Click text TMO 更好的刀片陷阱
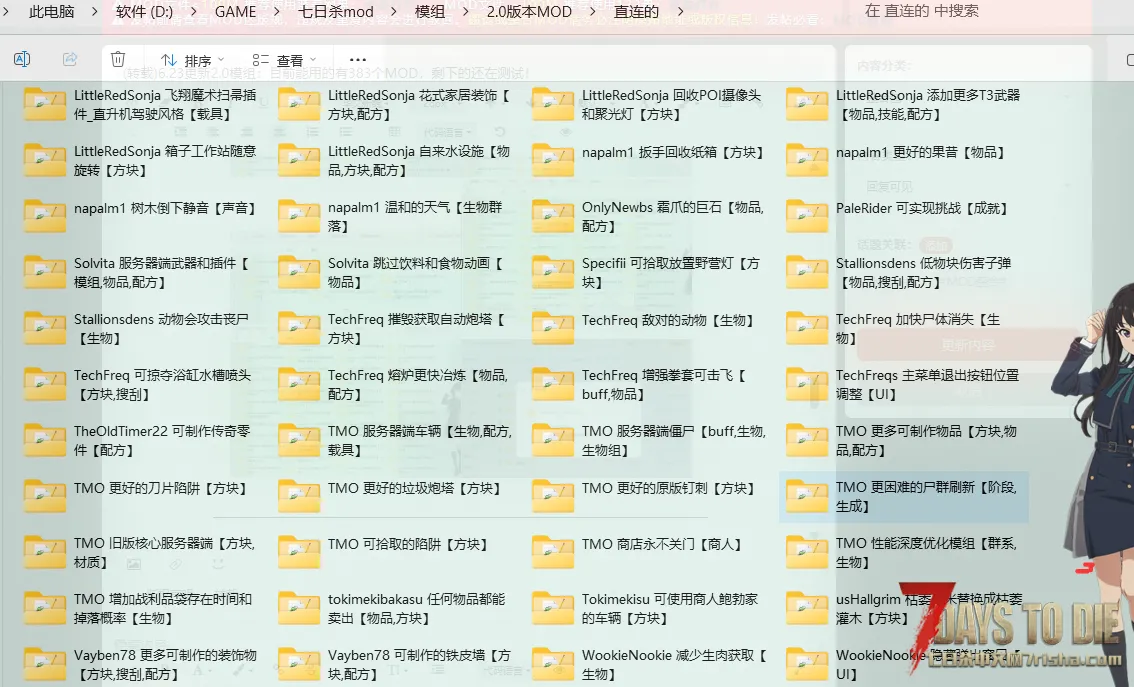Screen dimensions: 1134x687 161,489
